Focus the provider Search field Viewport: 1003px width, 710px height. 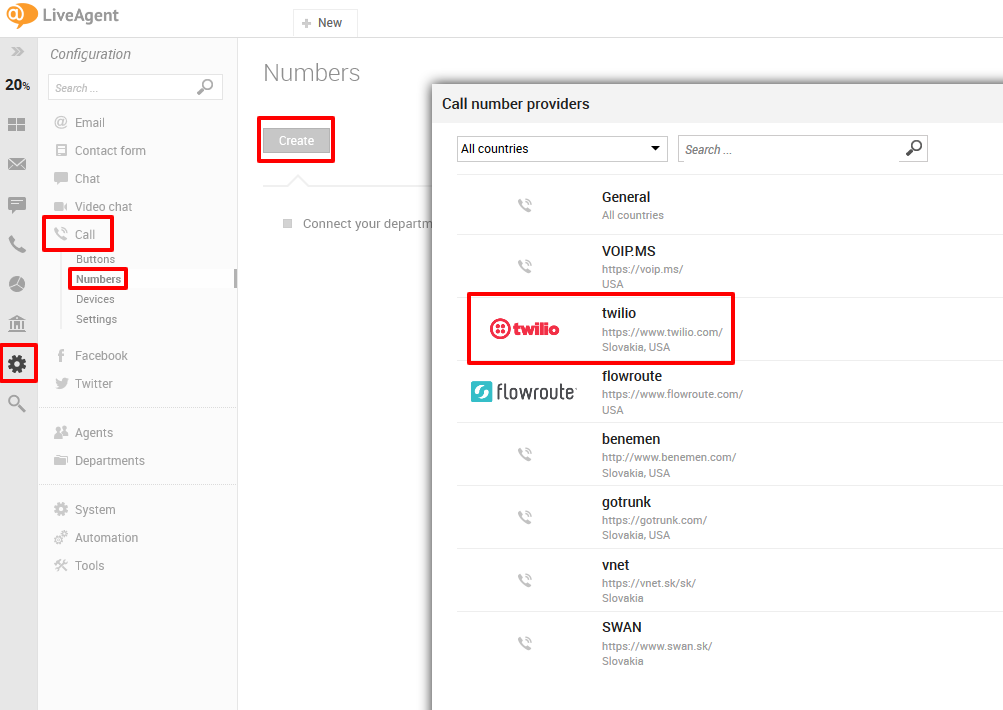click(x=790, y=149)
